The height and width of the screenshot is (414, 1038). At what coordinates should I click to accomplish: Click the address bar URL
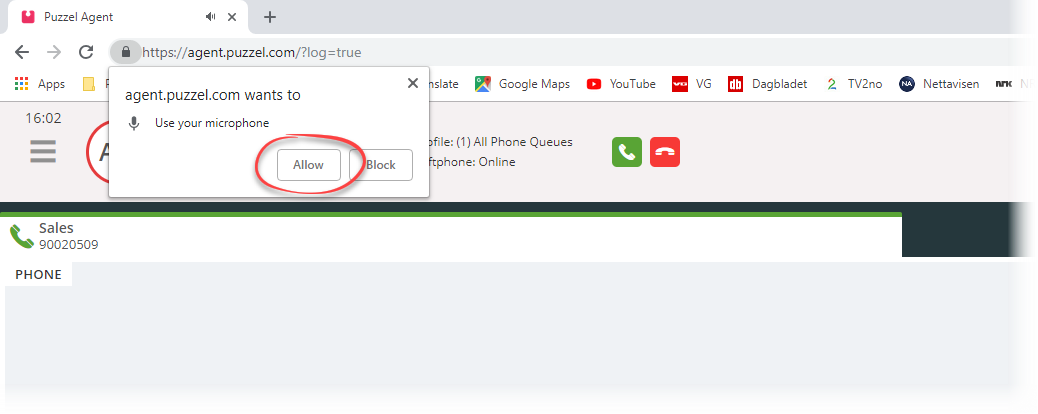pos(252,52)
